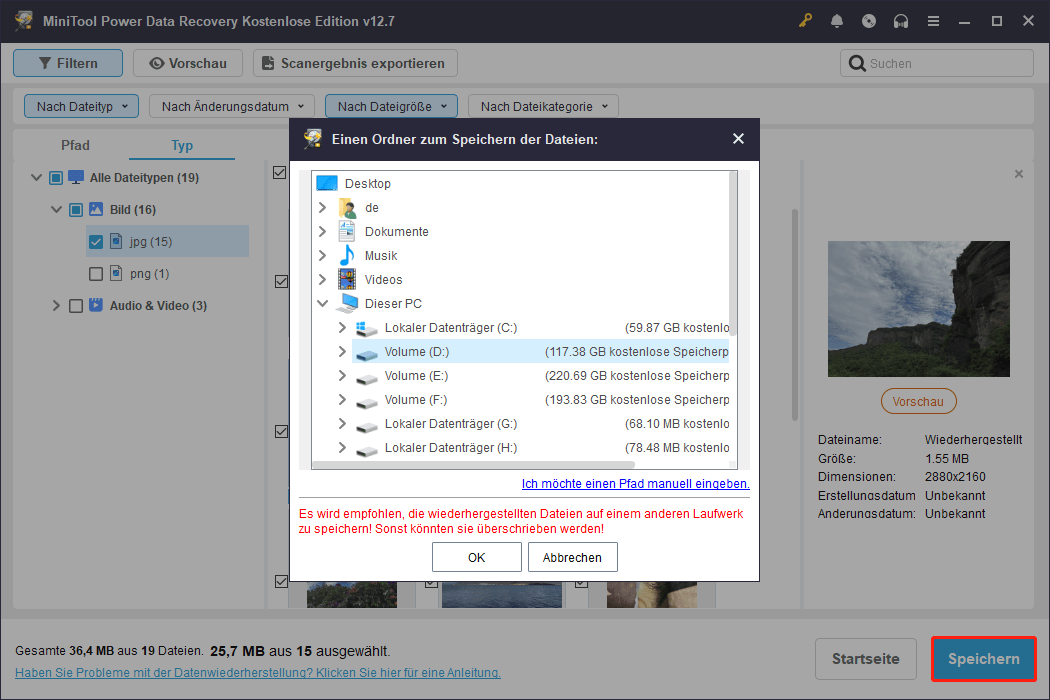This screenshot has height=700, width=1050.
Task: Open the Nach Dateityp dropdown
Action: [81, 106]
